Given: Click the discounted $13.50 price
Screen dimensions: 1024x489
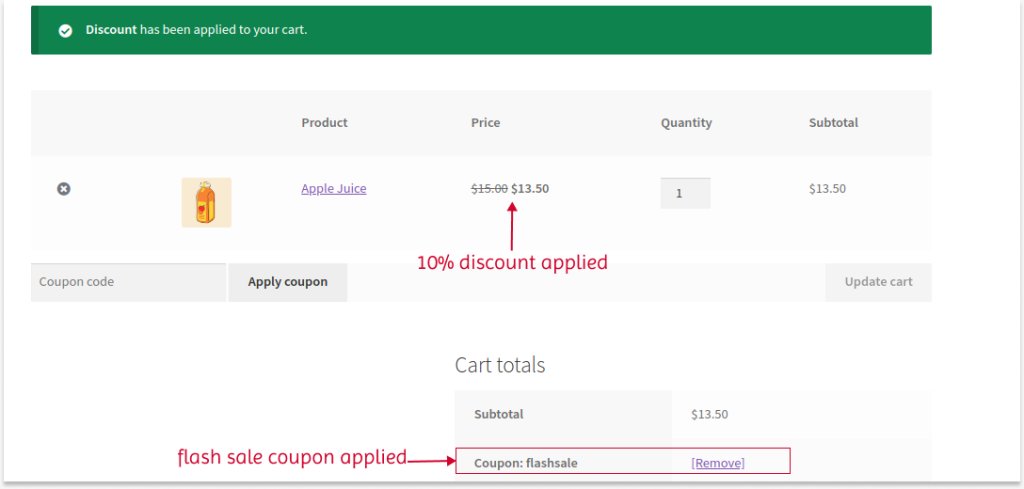Looking at the screenshot, I should pos(530,189).
